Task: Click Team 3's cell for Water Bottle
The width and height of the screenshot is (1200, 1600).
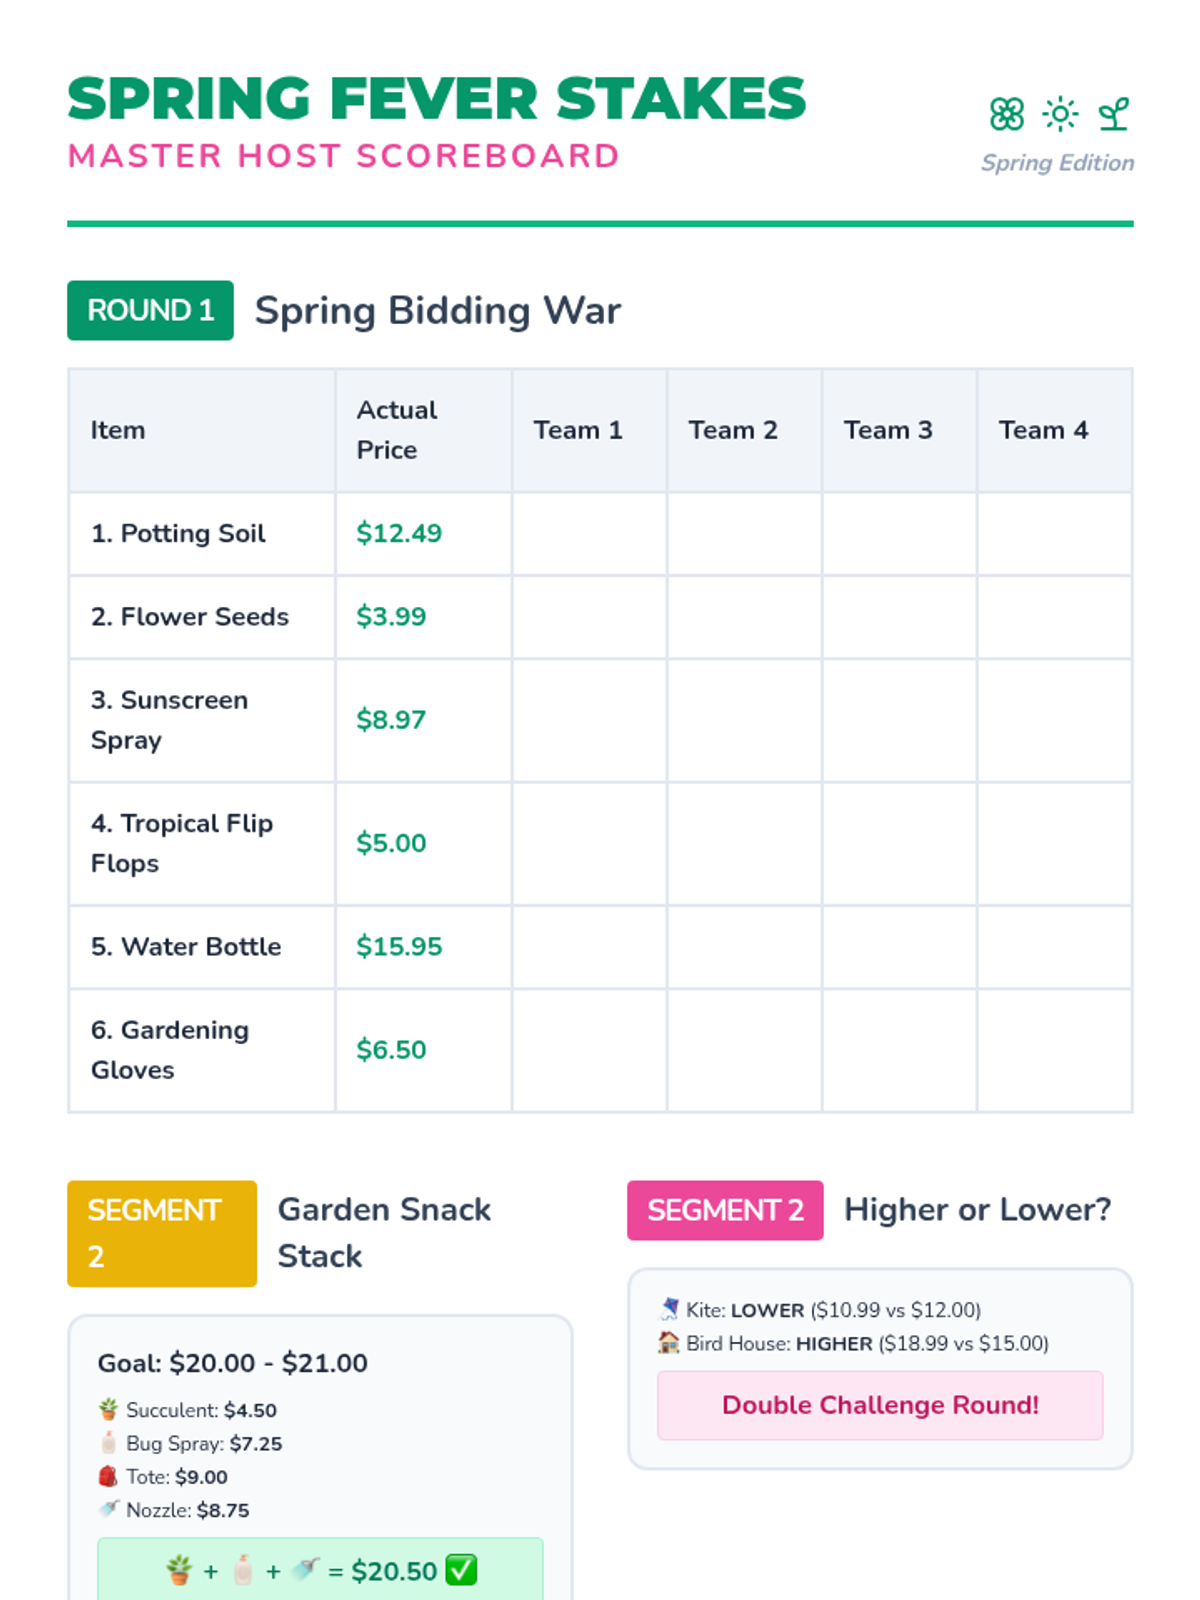Action: pos(899,946)
